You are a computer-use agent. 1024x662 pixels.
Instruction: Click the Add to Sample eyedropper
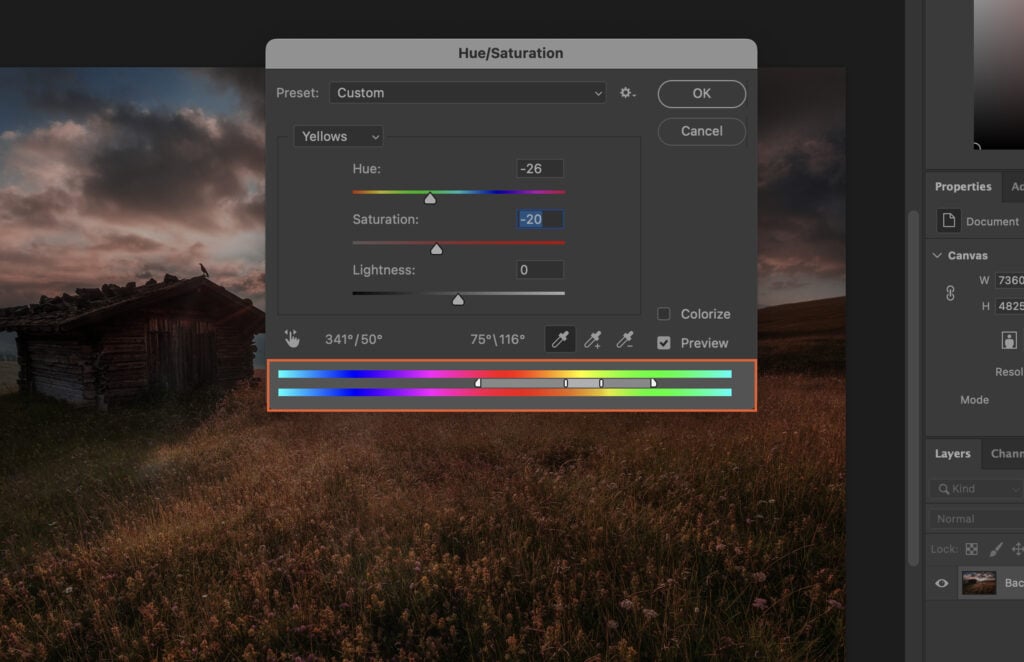[x=592, y=338]
